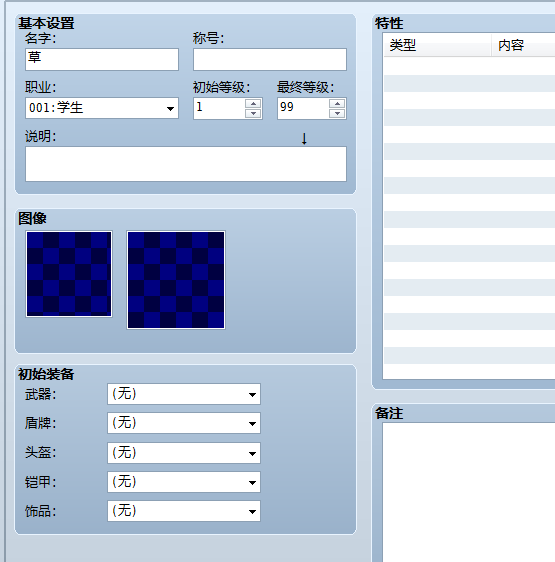Image resolution: width=555 pixels, height=562 pixels.
Task: Click the 说明 description text box
Action: 186,164
